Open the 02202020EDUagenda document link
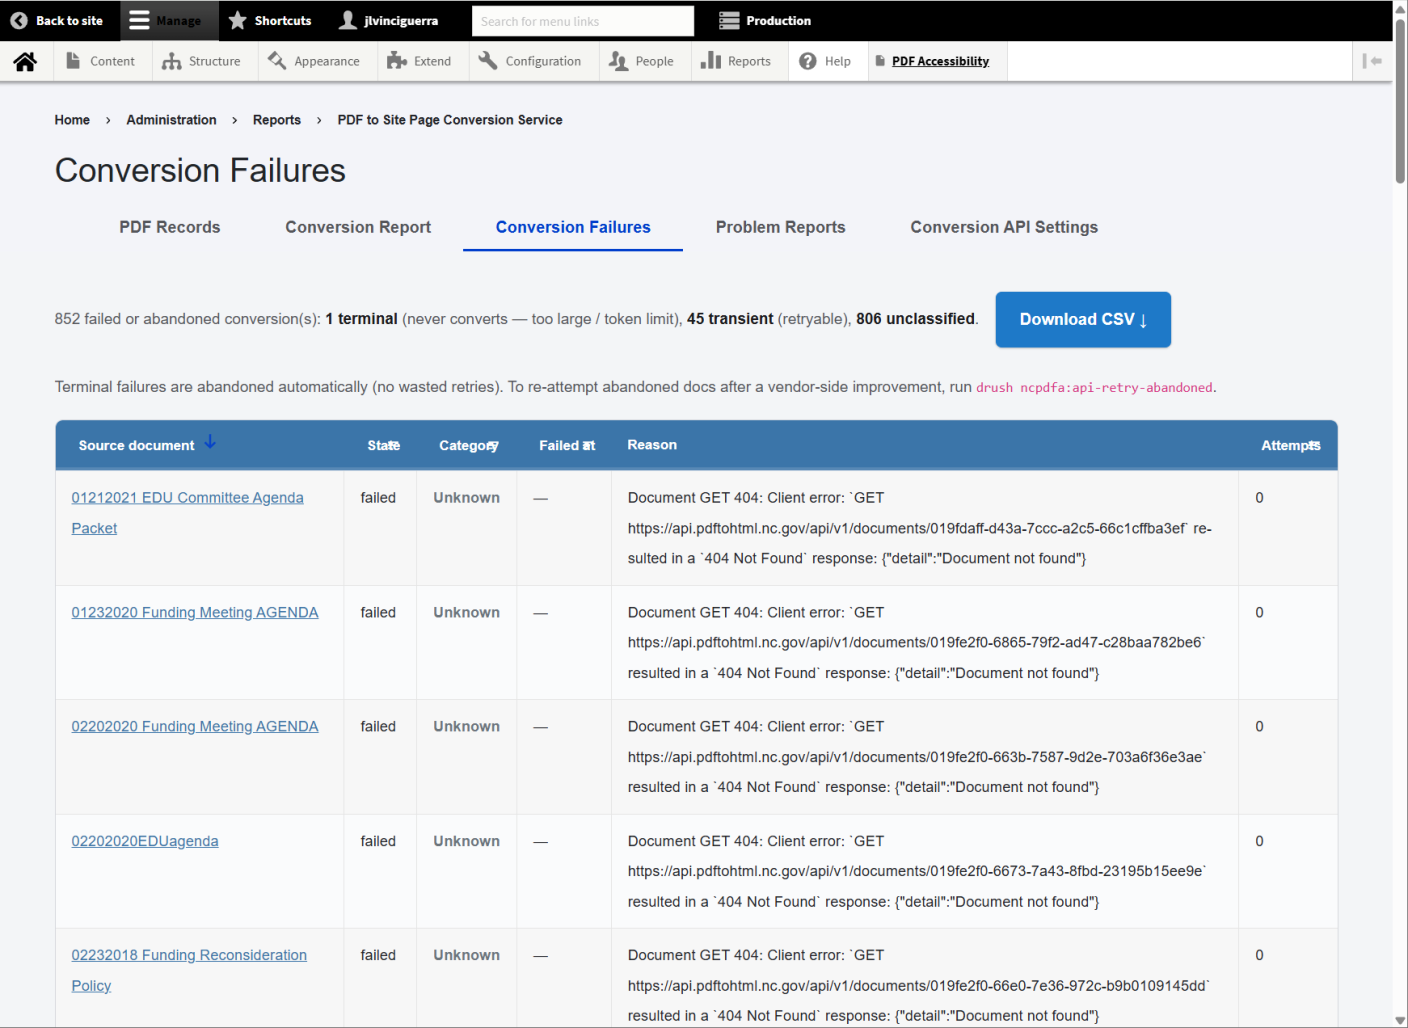Screen dimensions: 1408x1028 coord(145,842)
